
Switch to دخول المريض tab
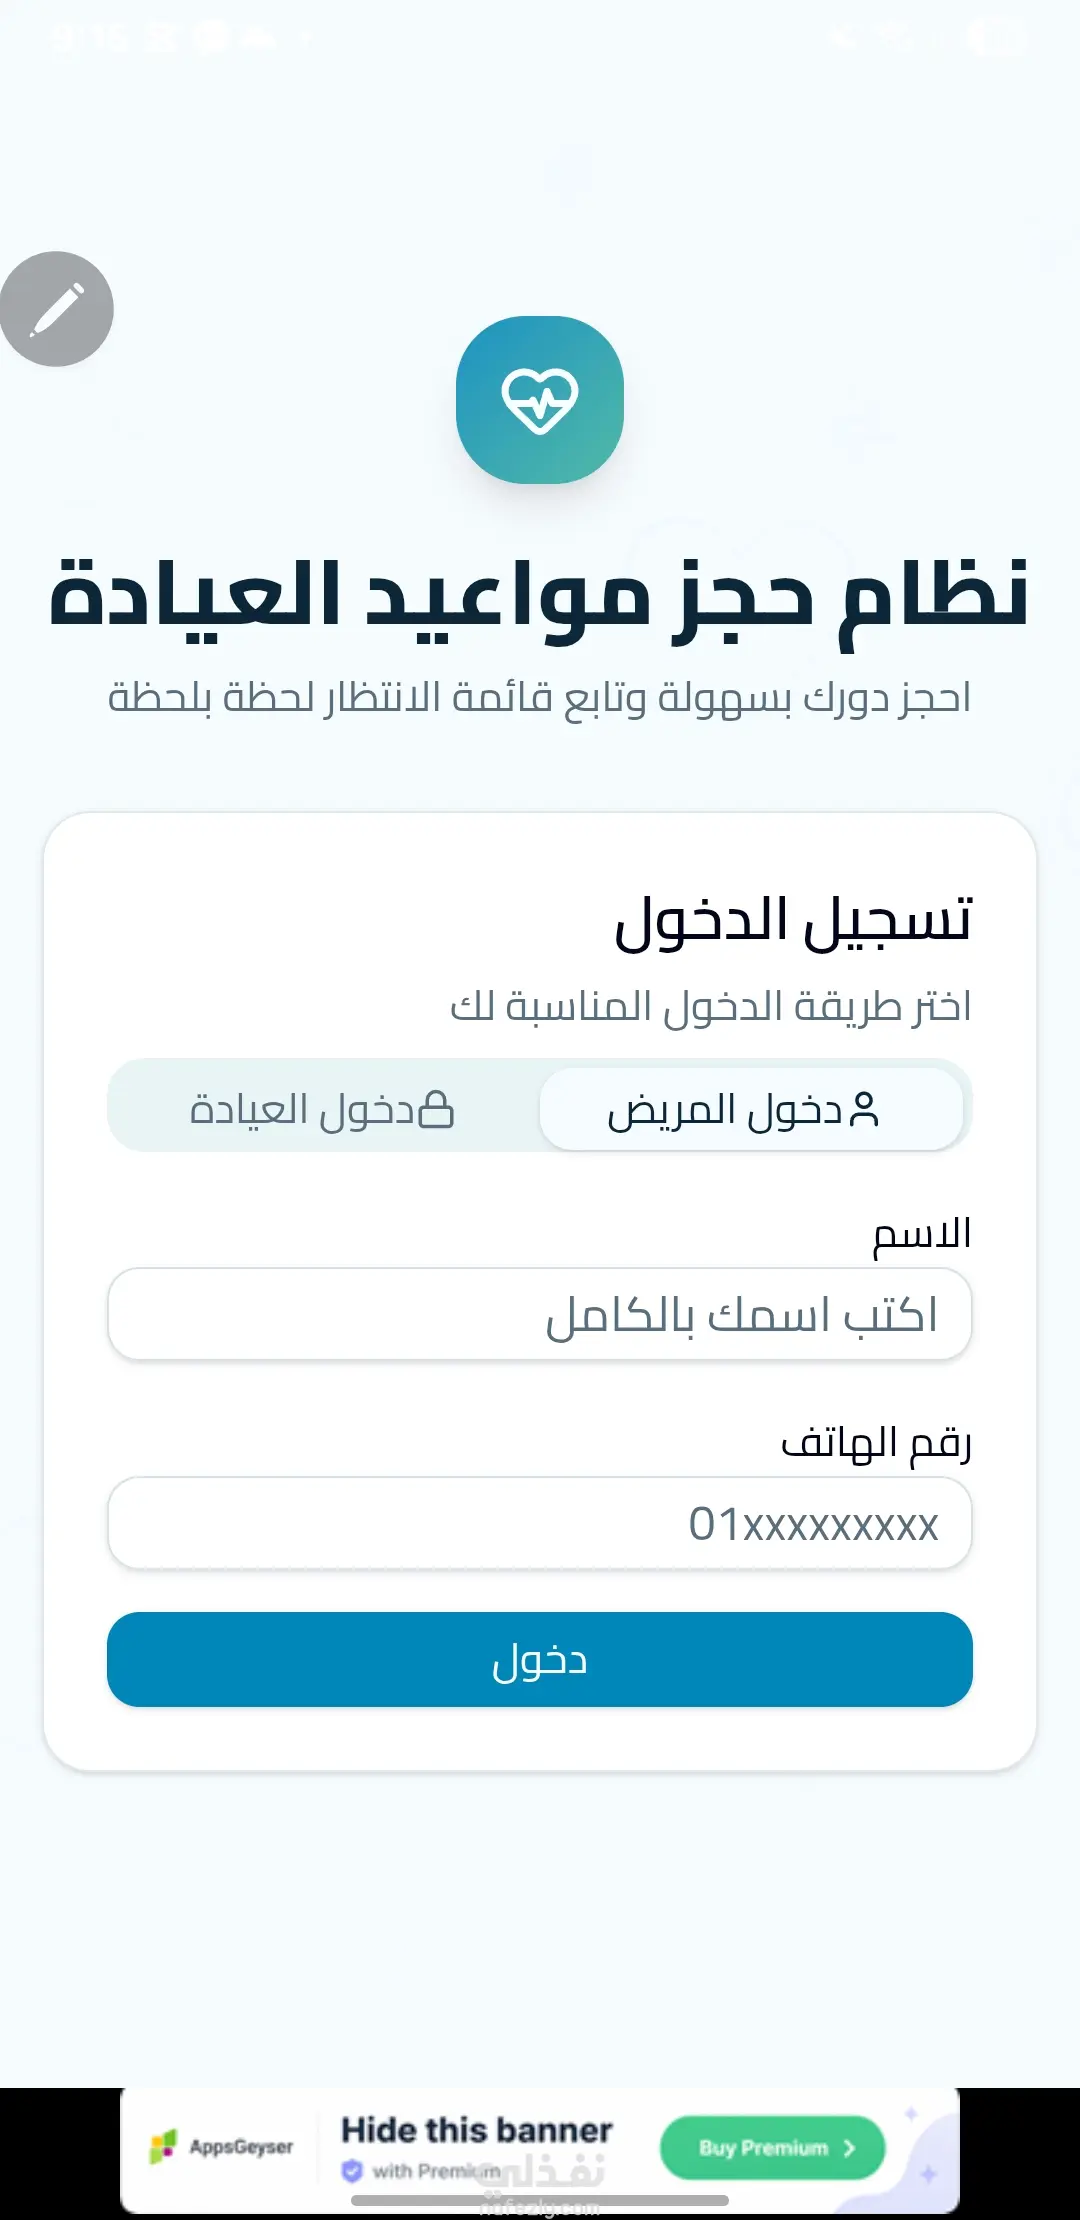(x=751, y=1109)
